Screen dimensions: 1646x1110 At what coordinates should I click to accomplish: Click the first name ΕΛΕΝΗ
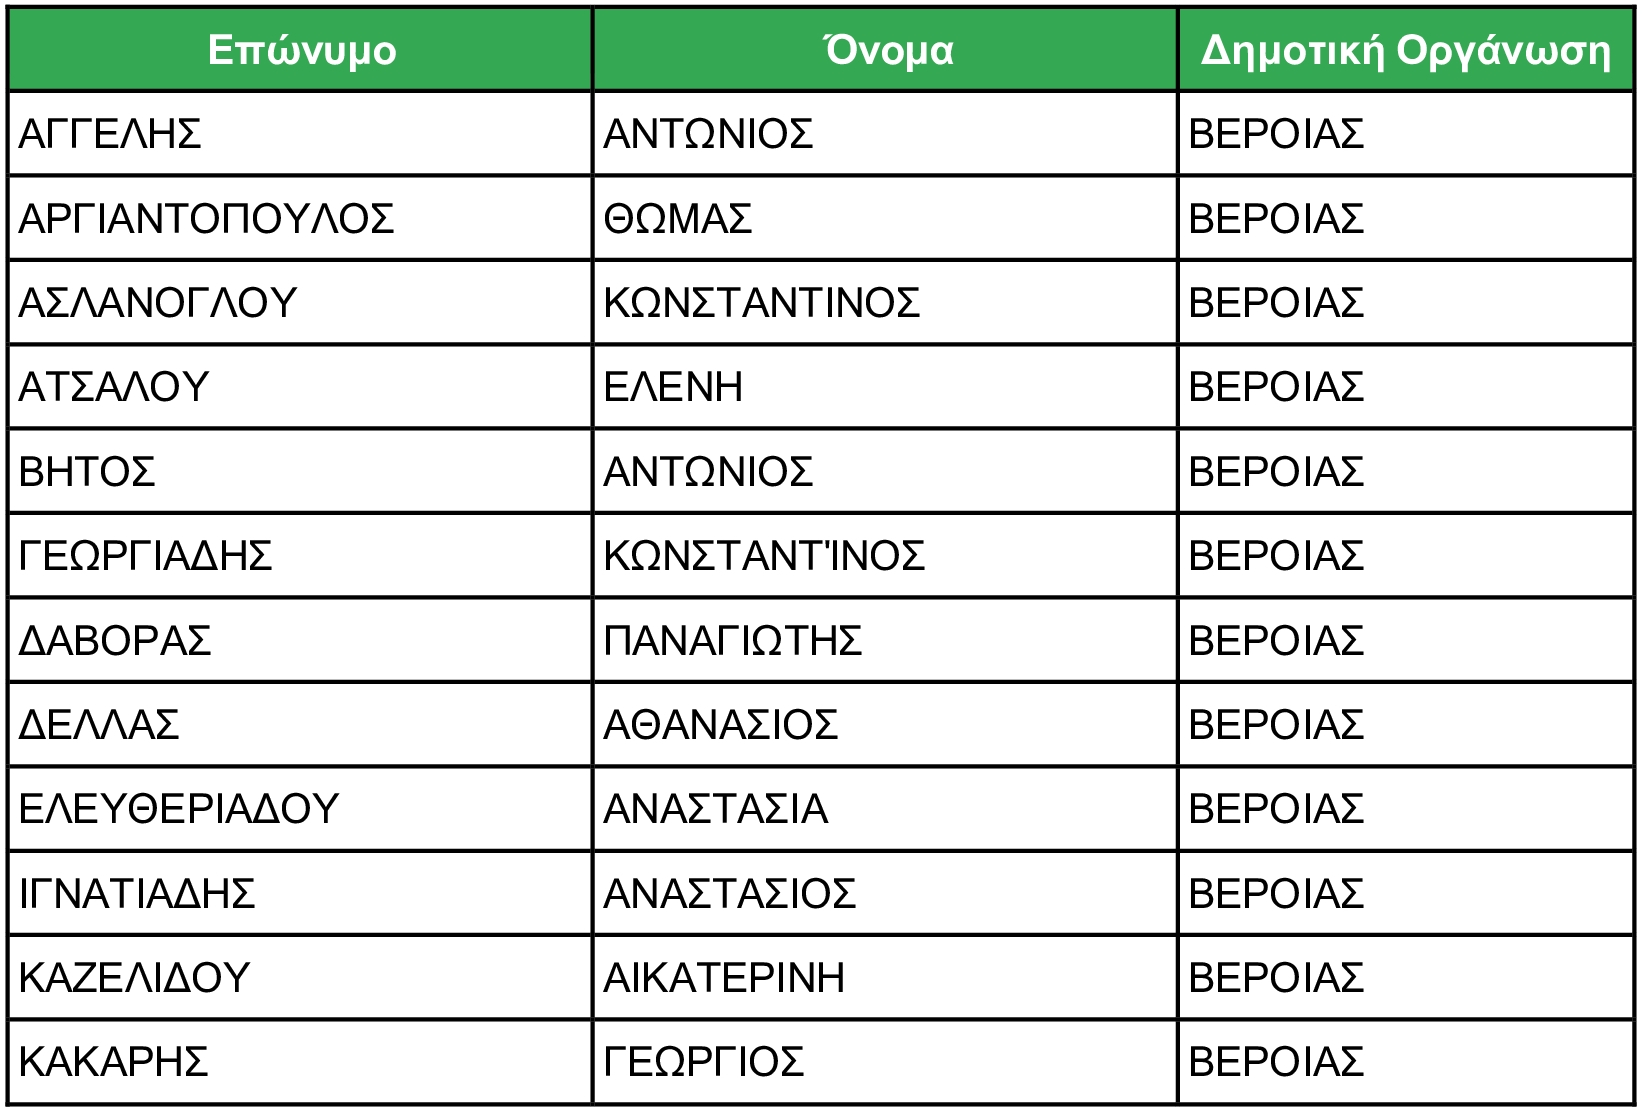click(x=673, y=387)
